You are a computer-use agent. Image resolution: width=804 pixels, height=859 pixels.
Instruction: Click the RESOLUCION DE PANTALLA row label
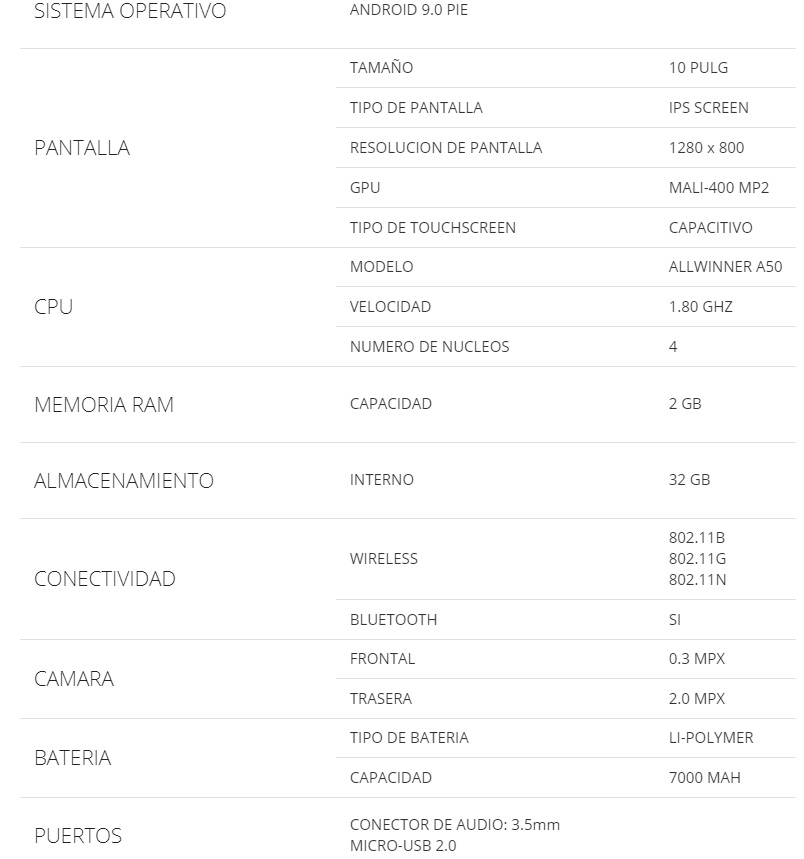445,148
